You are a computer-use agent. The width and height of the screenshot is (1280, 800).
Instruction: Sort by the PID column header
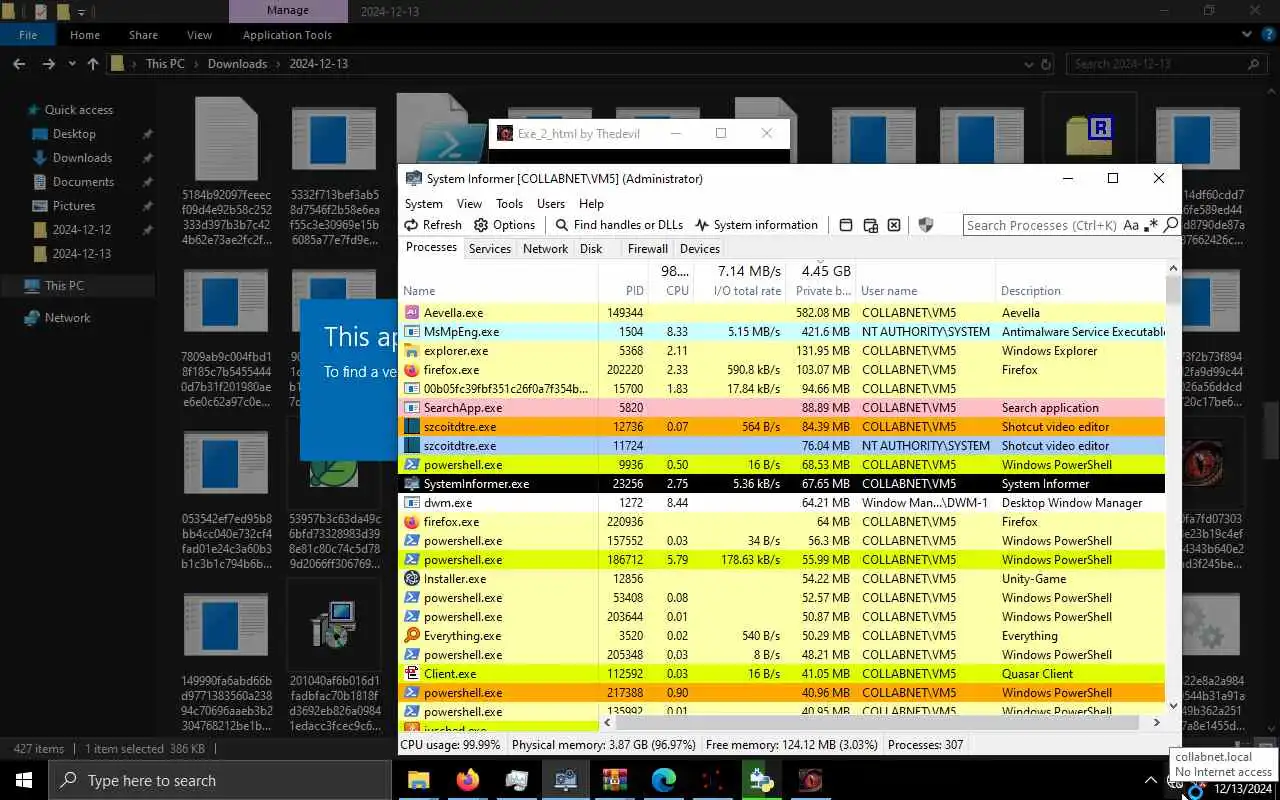634,291
